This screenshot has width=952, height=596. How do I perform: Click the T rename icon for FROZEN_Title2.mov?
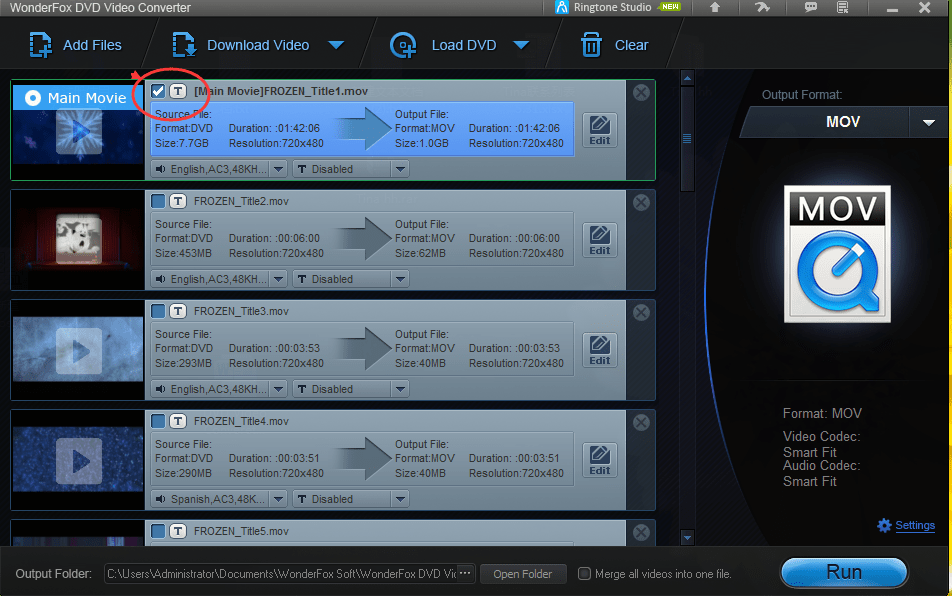point(177,201)
